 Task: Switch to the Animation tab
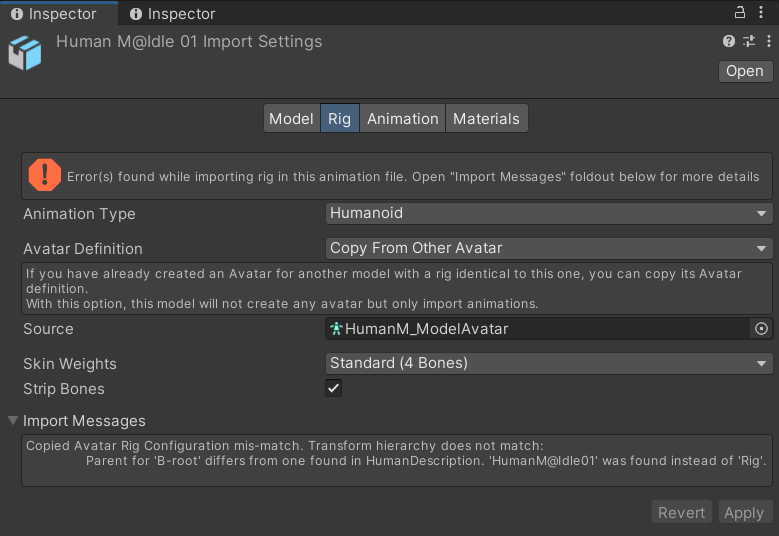click(402, 119)
